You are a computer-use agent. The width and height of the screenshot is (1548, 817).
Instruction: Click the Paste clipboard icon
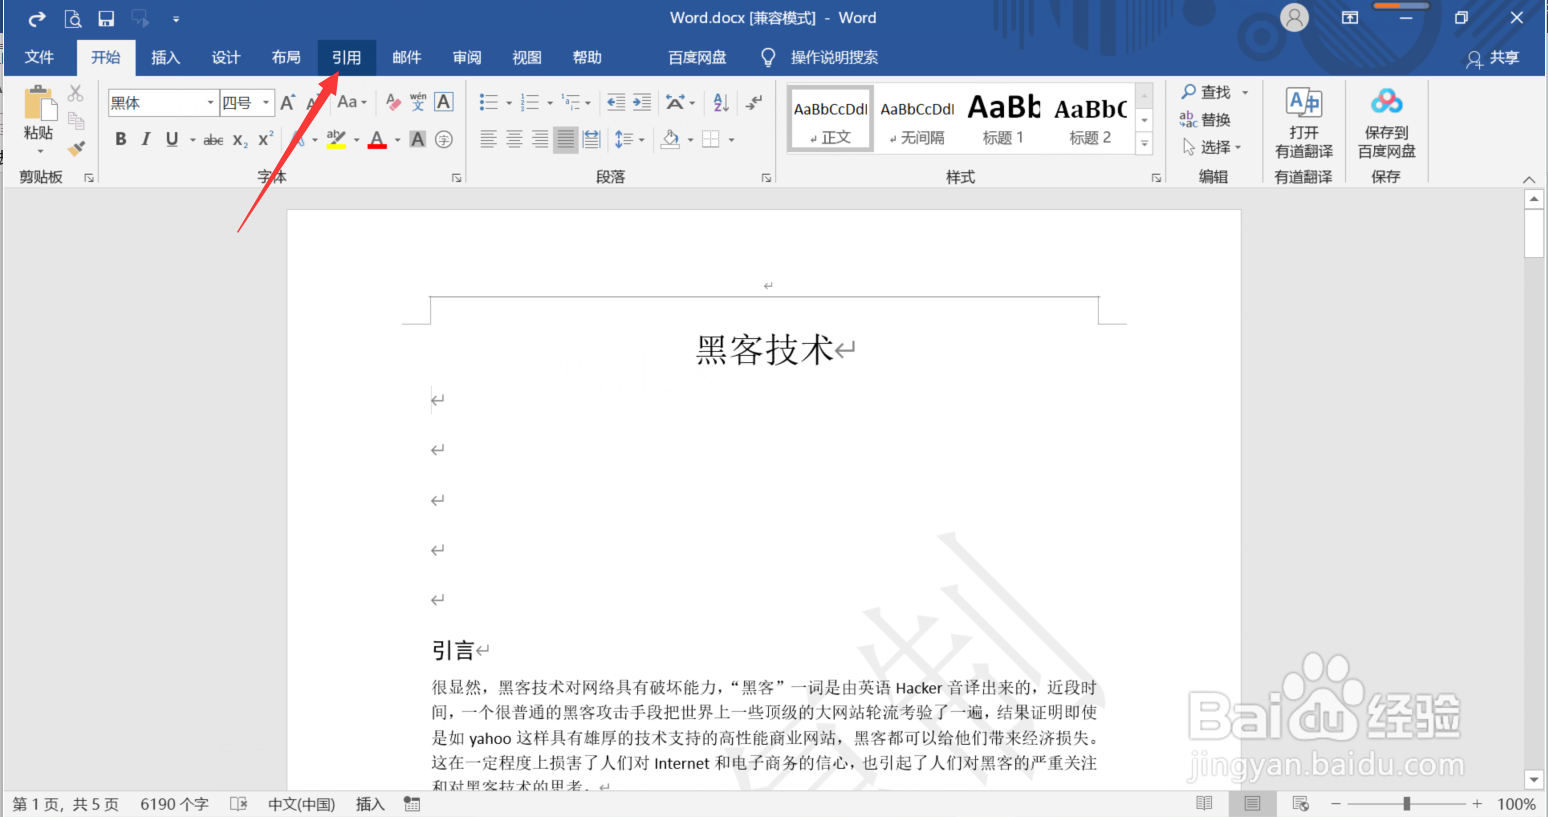(39, 104)
